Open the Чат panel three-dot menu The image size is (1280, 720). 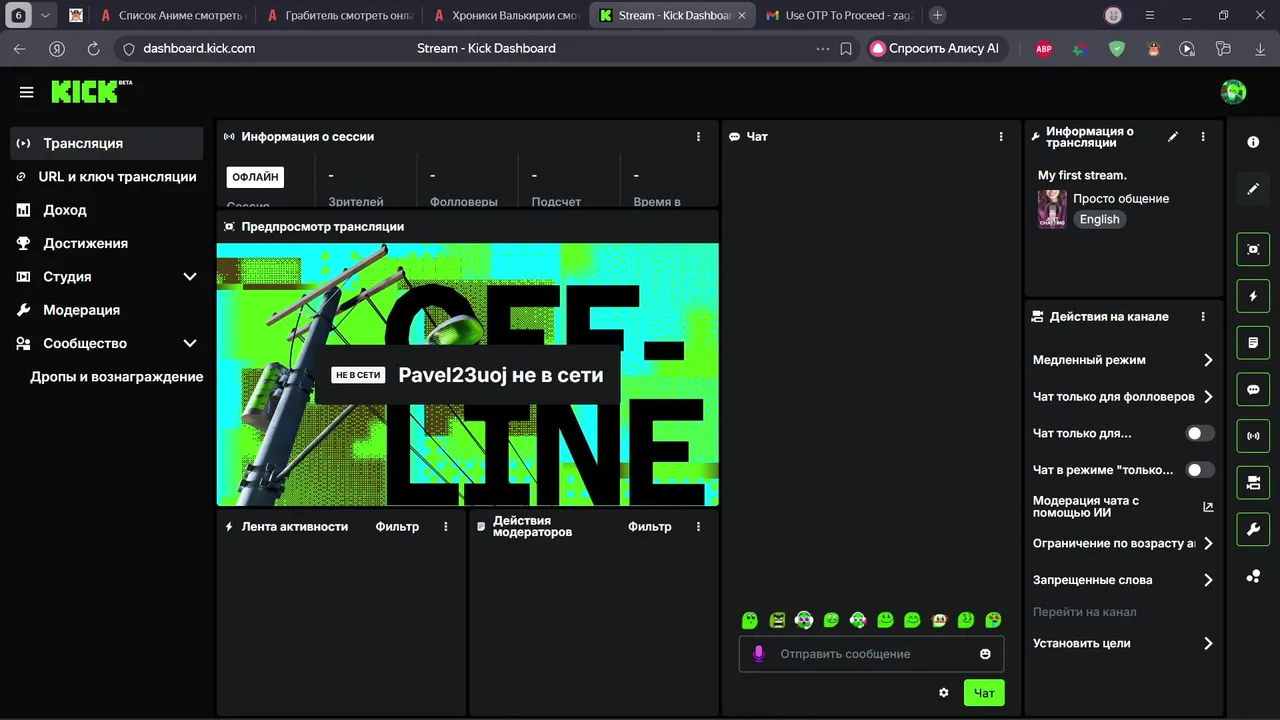click(x=1001, y=137)
